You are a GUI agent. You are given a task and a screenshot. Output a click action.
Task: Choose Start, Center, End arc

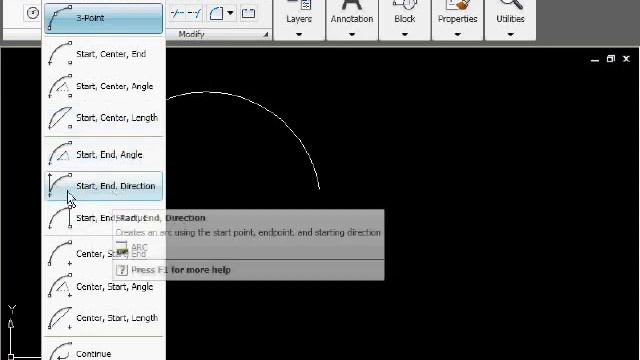click(103, 53)
